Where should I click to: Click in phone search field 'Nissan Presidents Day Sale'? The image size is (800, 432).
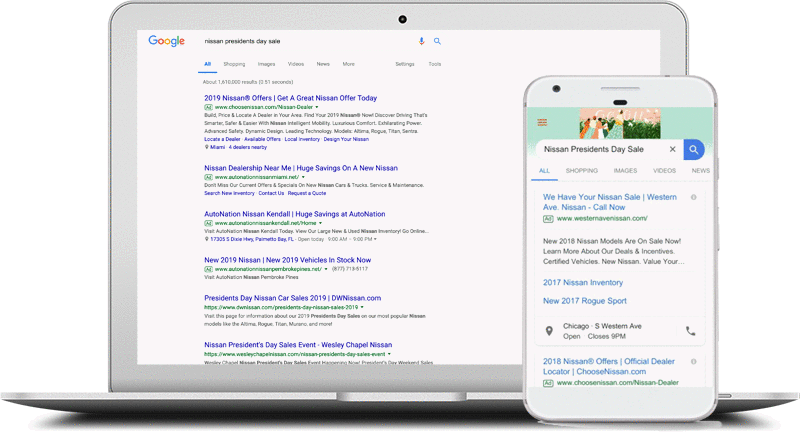pyautogui.click(x=594, y=149)
